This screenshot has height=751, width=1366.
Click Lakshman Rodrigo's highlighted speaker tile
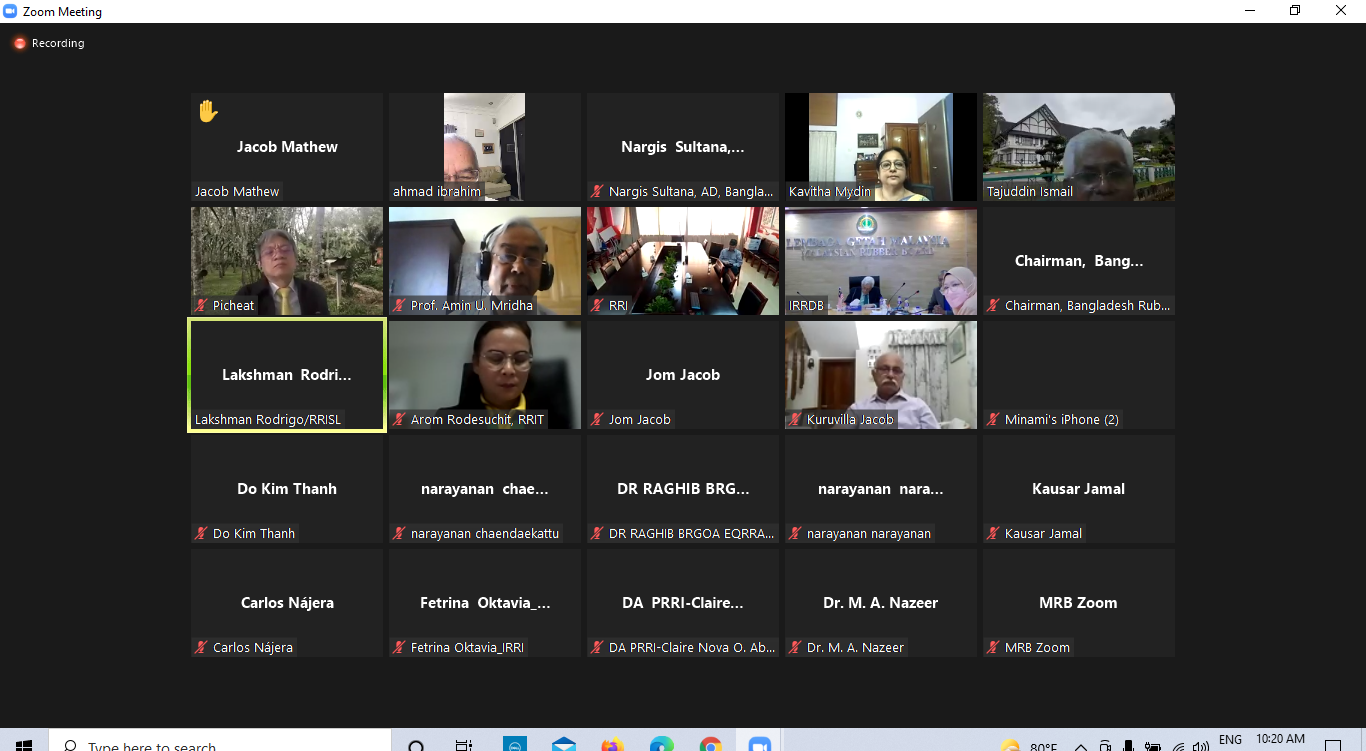click(x=287, y=375)
